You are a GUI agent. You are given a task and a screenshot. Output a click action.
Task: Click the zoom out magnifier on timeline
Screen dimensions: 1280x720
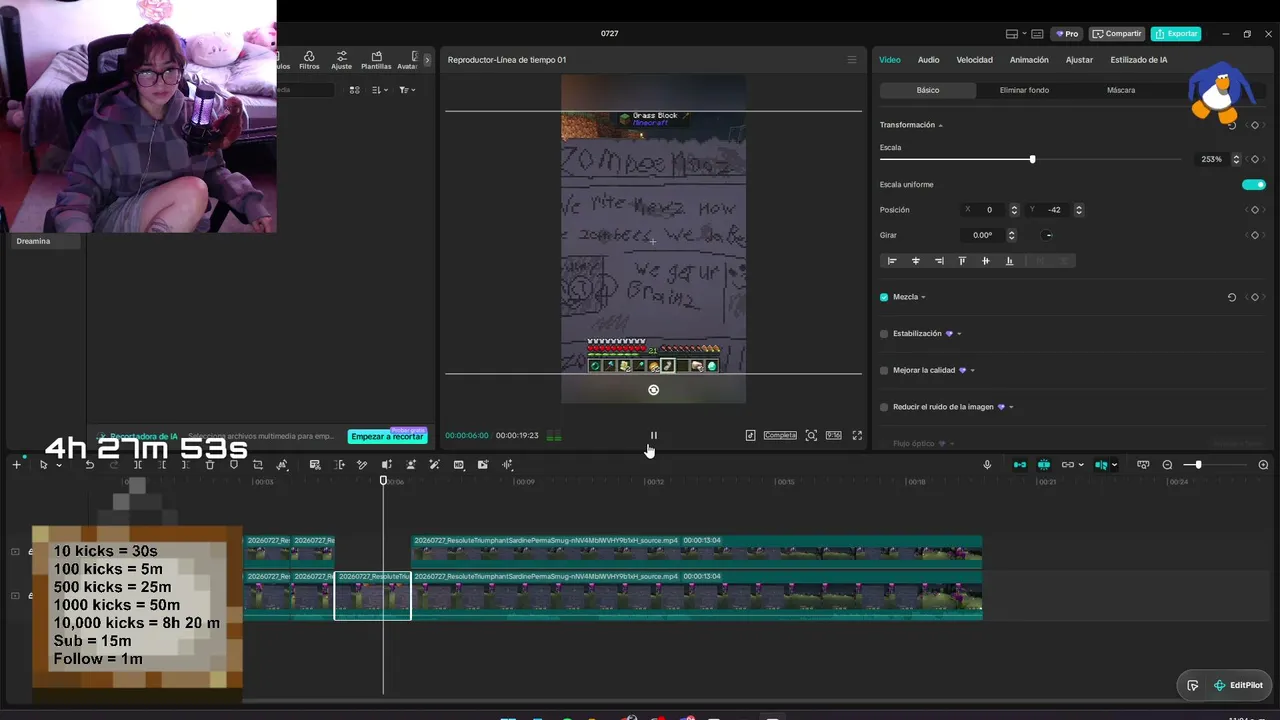click(1168, 465)
